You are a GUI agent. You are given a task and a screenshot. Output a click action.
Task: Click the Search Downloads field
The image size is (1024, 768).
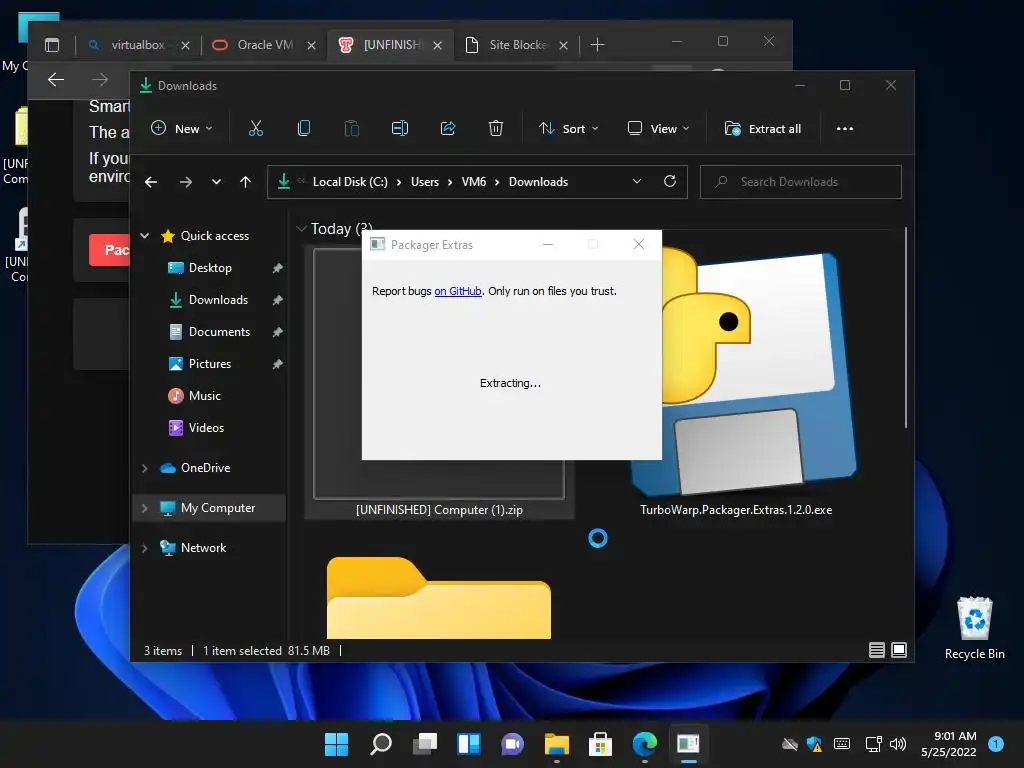(x=801, y=182)
